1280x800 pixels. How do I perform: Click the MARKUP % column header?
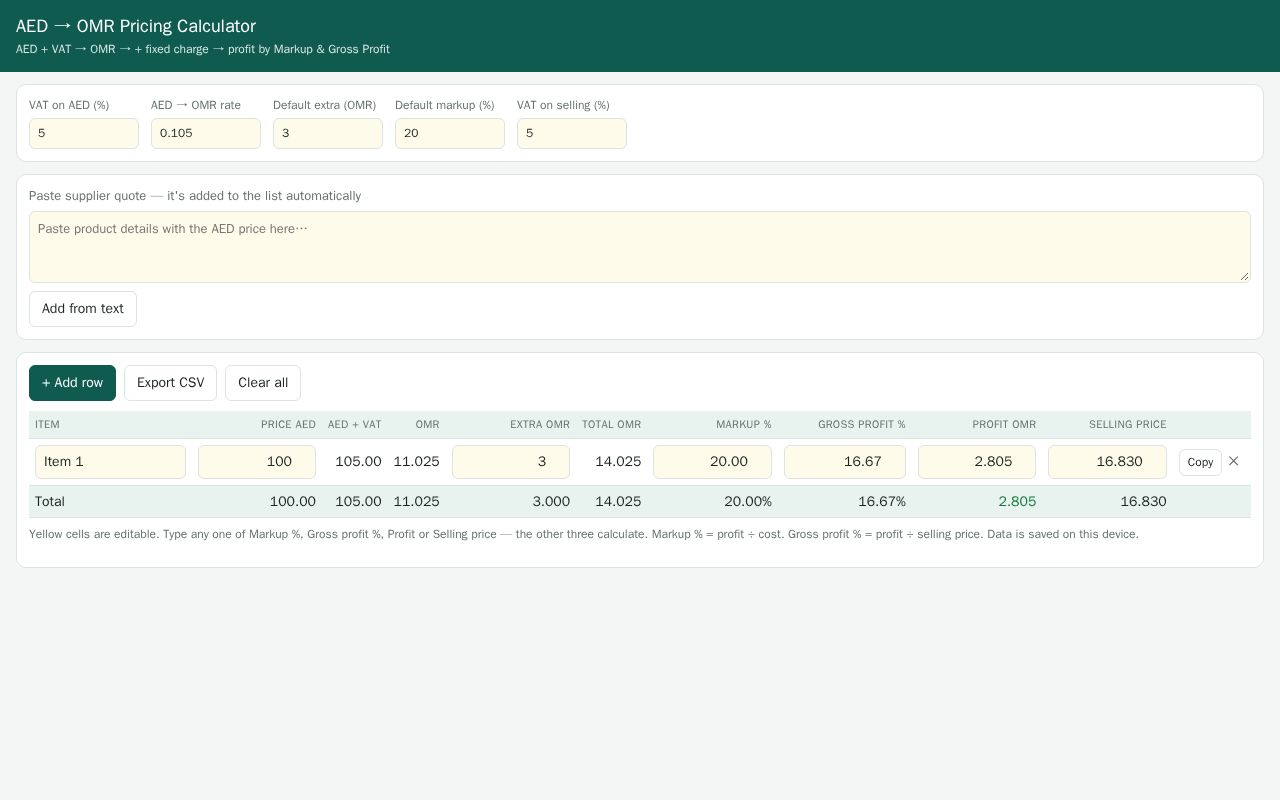744,425
